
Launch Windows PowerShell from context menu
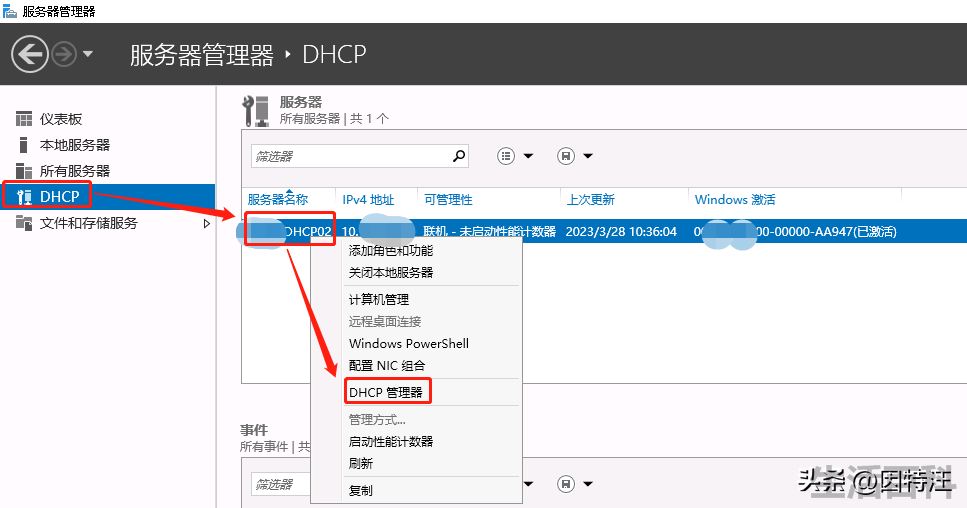(409, 343)
